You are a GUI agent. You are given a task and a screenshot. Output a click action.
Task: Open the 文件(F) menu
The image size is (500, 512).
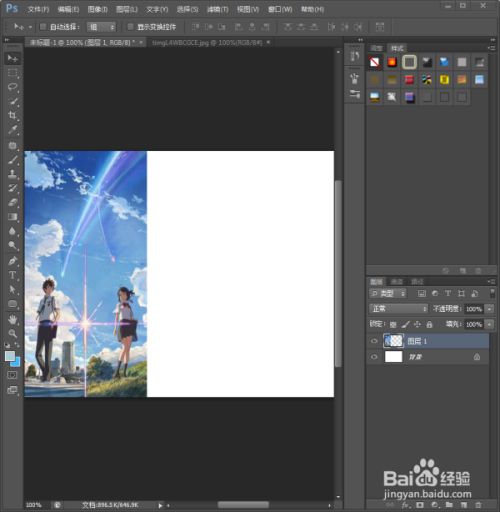pos(38,9)
